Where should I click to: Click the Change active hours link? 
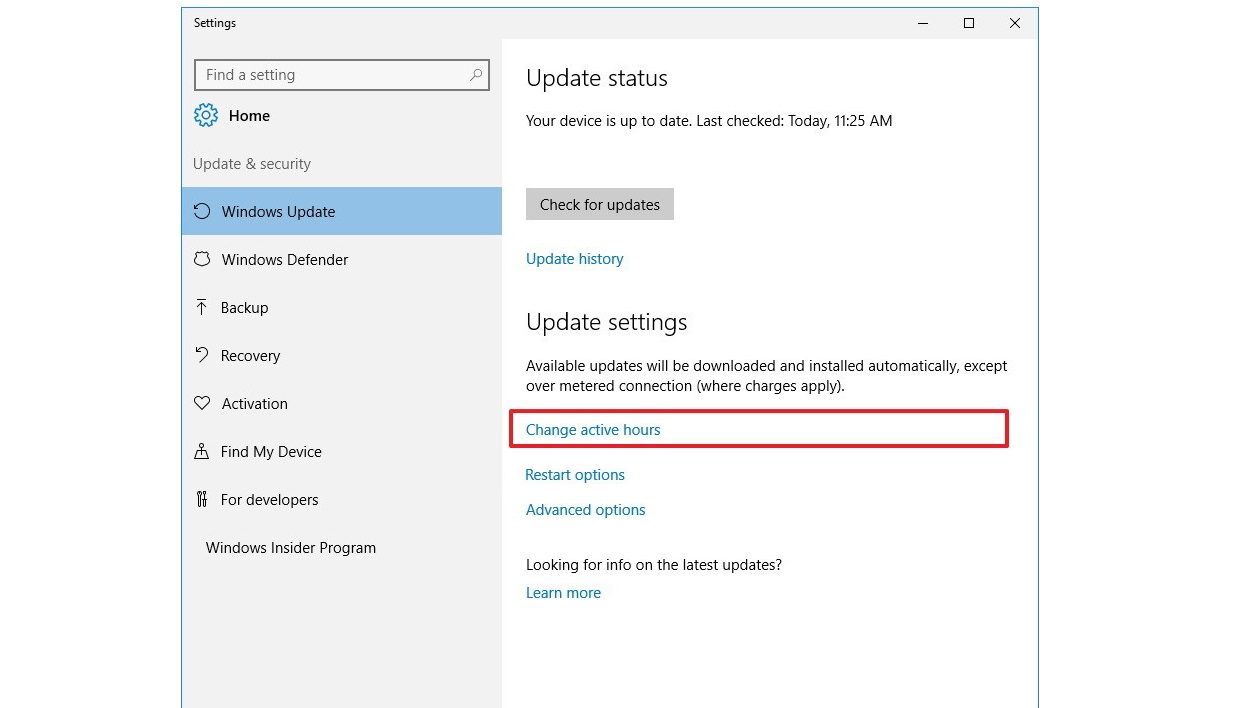point(593,430)
